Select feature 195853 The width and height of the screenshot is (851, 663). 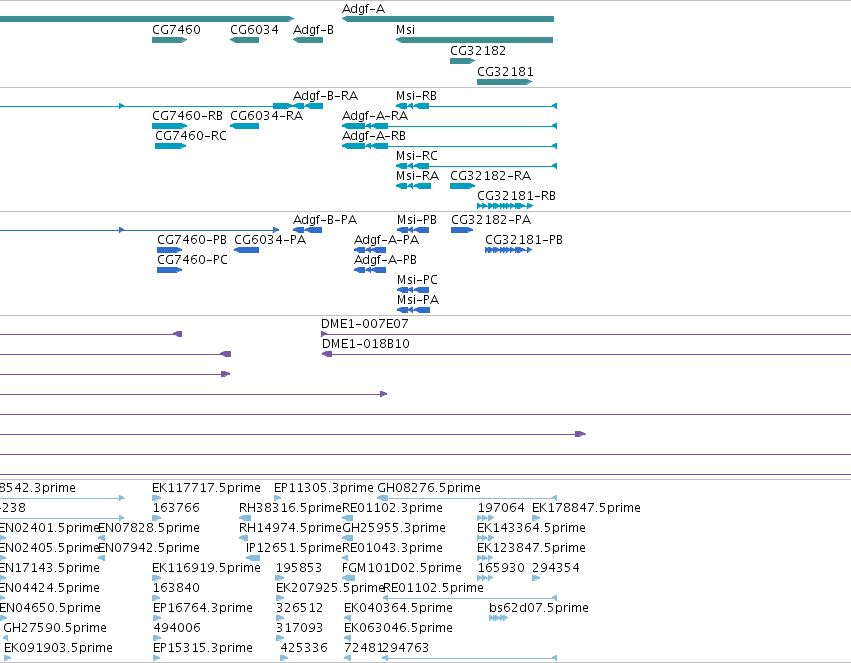(x=299, y=568)
